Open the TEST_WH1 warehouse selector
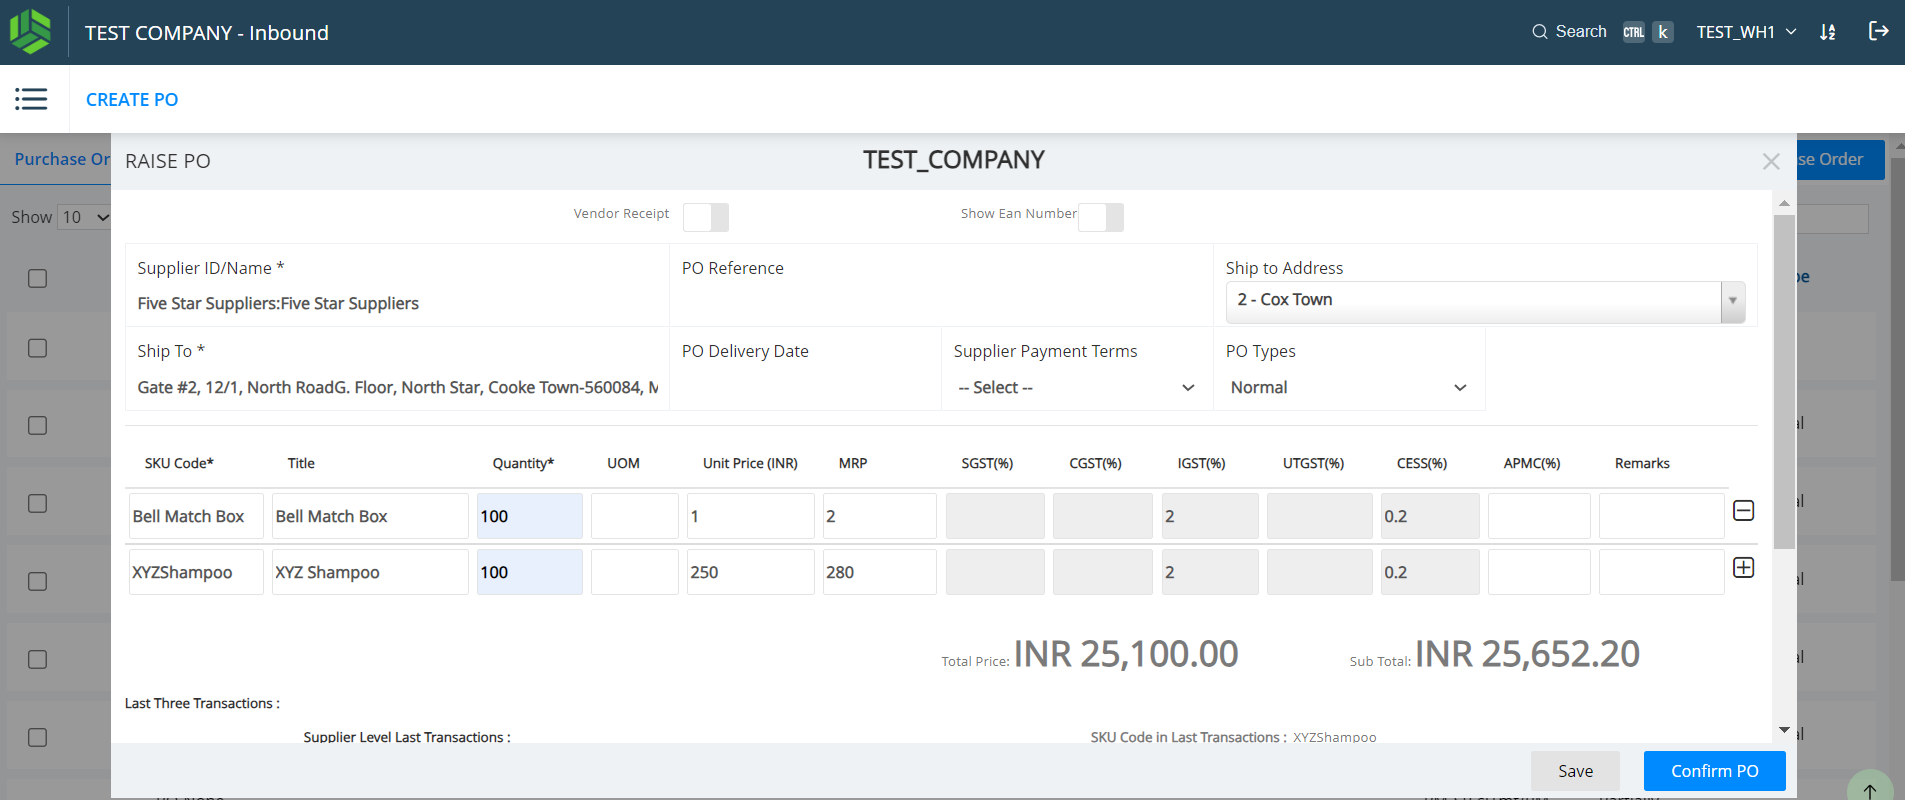 (x=1745, y=32)
